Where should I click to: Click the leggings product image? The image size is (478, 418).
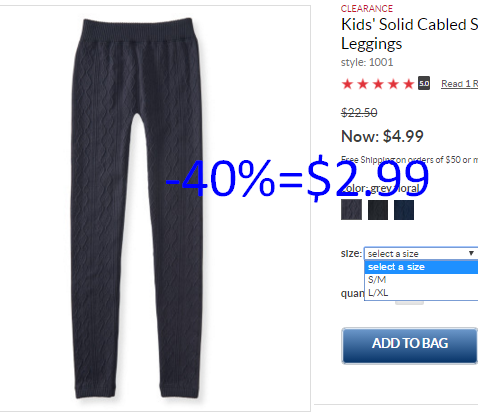(137, 208)
